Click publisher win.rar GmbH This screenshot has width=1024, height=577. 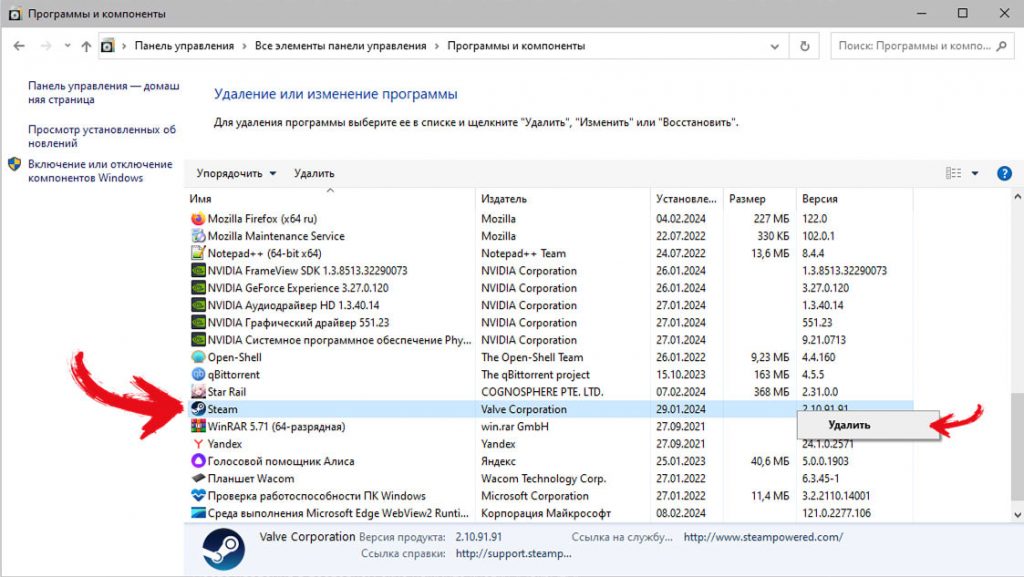pyautogui.click(x=515, y=426)
